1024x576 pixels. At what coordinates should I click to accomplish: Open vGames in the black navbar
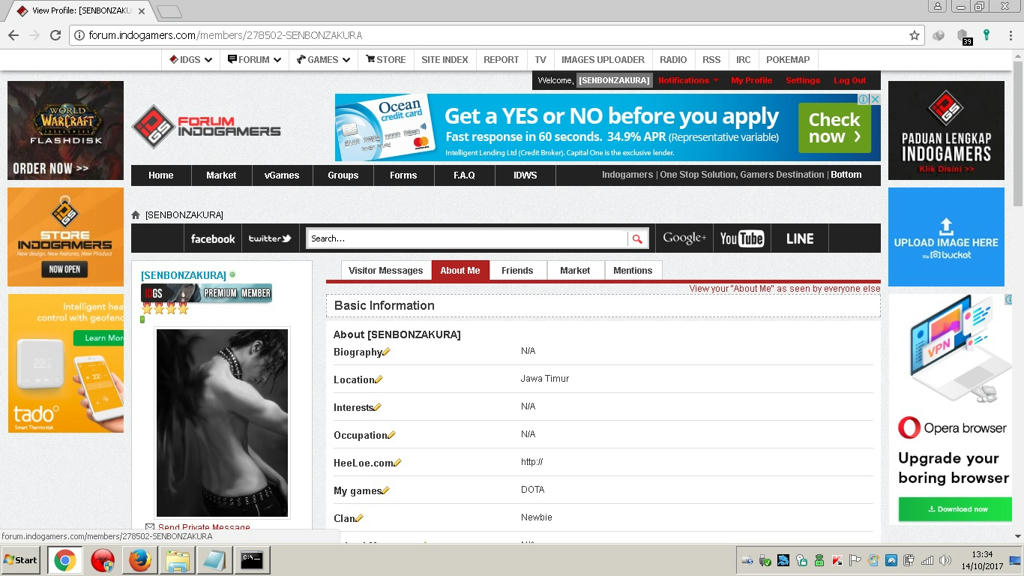[x=281, y=175]
